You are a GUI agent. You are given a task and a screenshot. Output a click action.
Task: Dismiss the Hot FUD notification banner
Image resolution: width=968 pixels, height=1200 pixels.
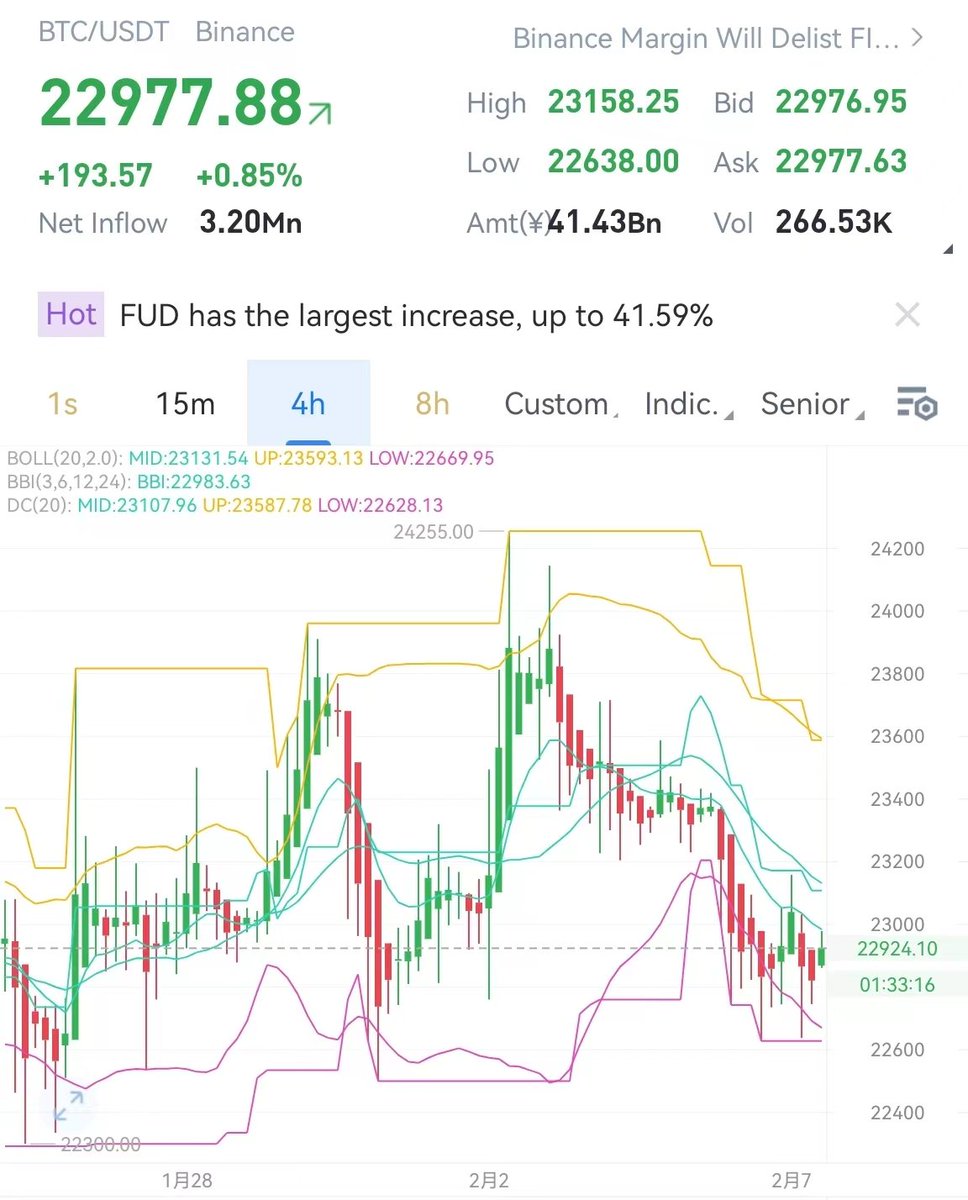click(x=907, y=316)
